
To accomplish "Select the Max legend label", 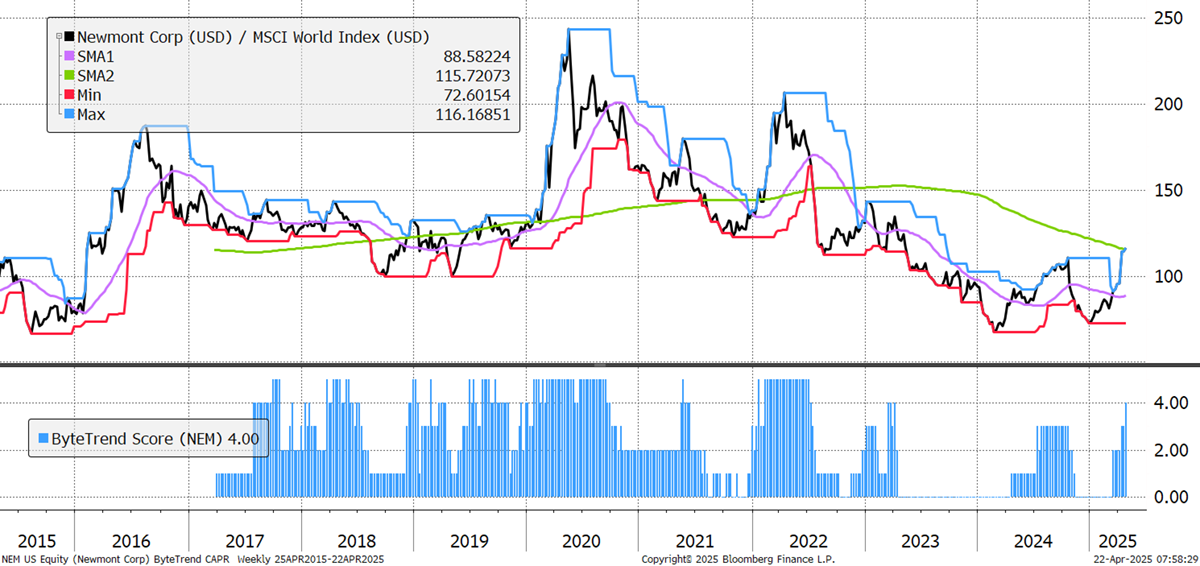I will coord(91,114).
